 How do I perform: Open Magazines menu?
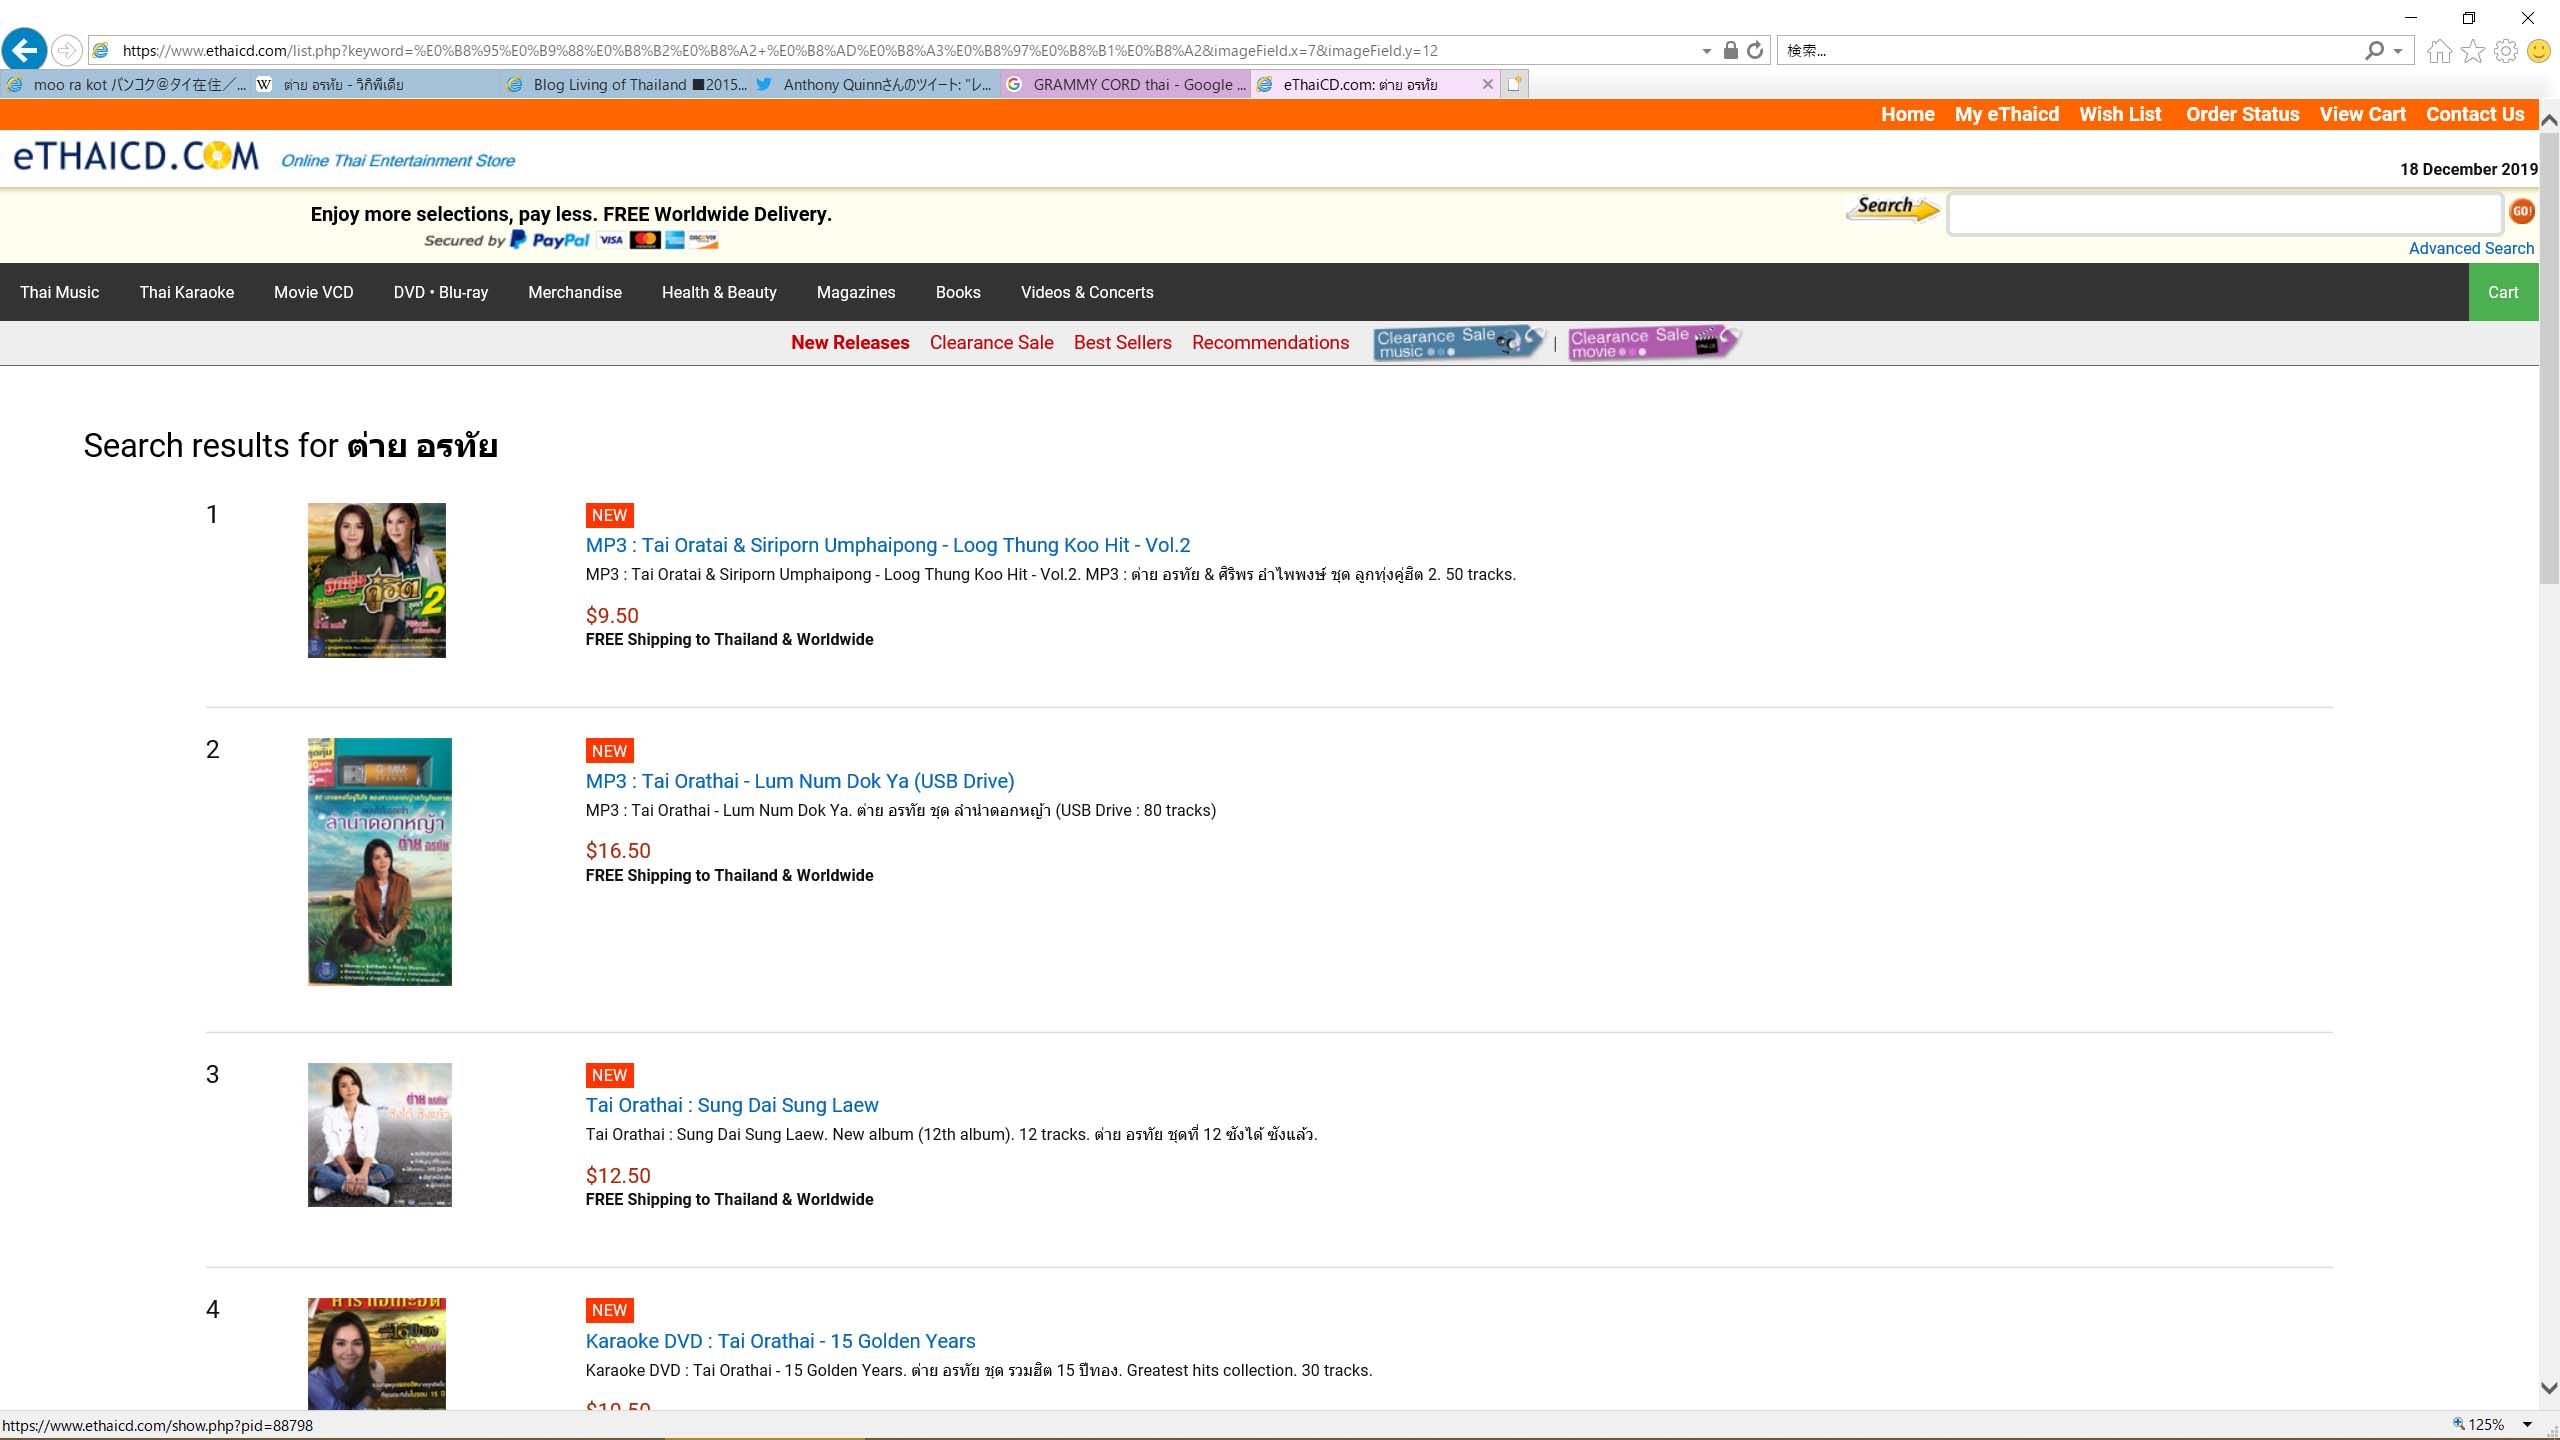[856, 292]
